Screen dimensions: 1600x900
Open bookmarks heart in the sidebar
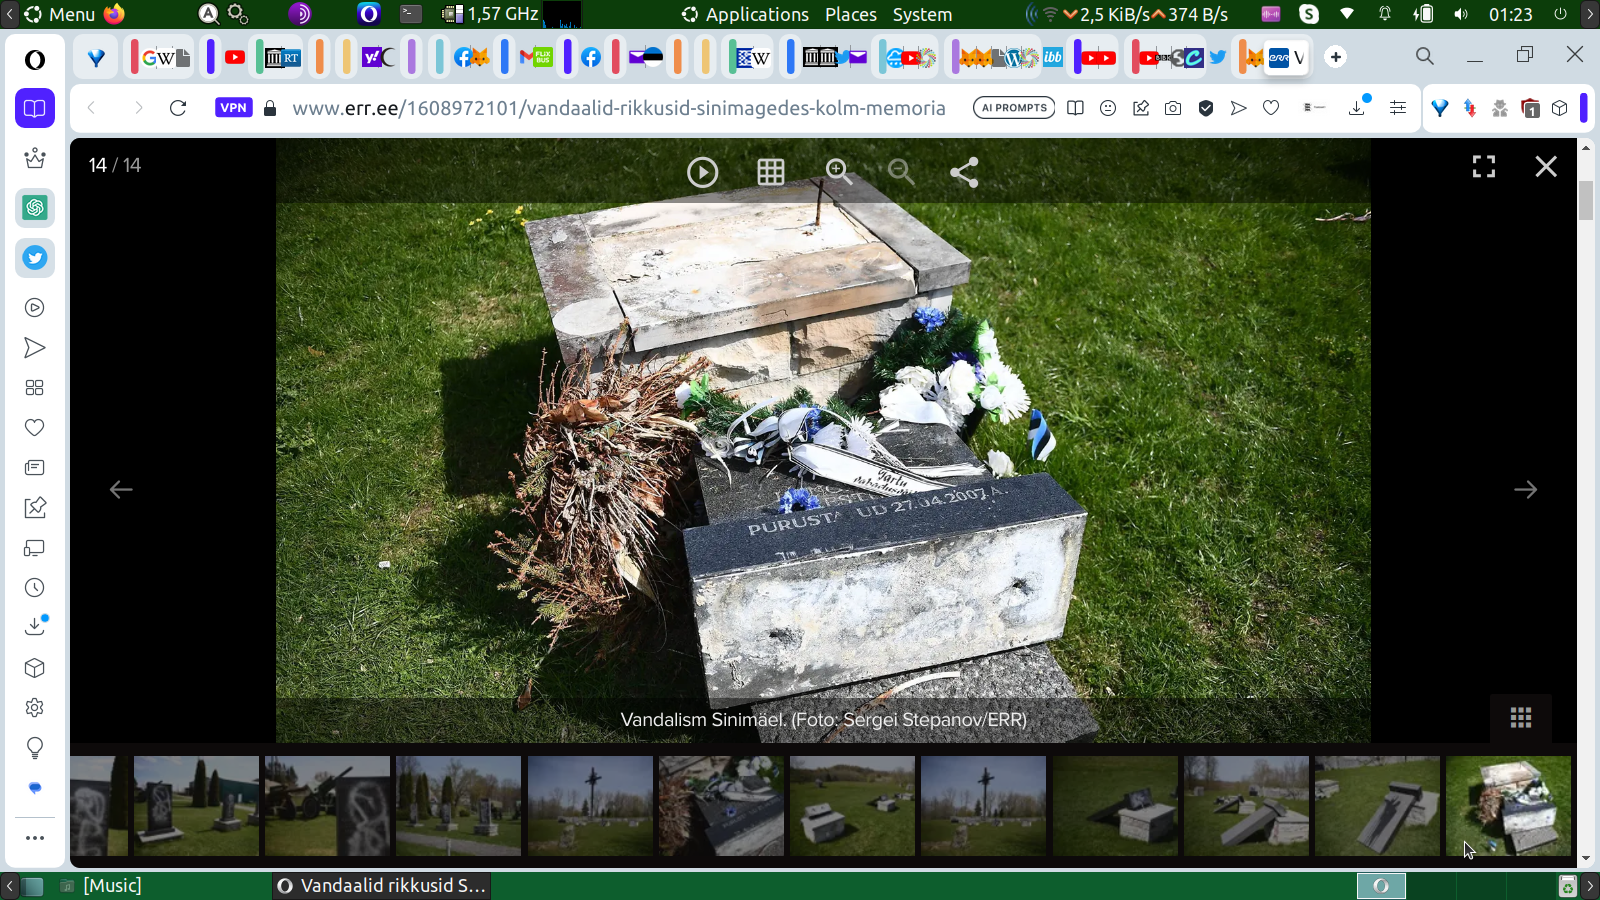coord(35,428)
